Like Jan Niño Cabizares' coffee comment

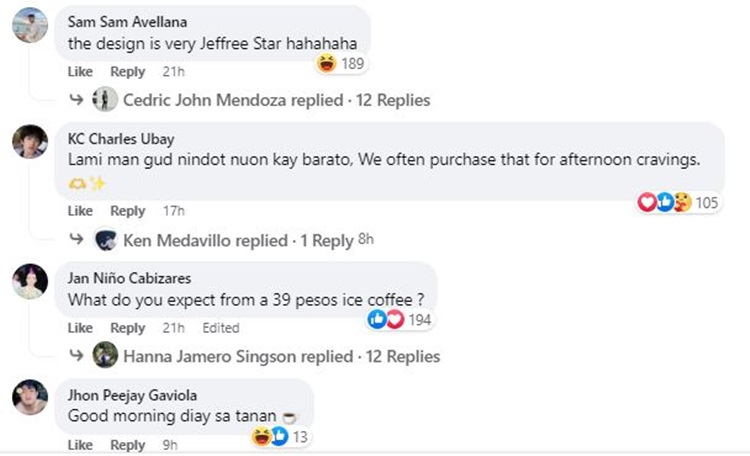click(x=80, y=328)
